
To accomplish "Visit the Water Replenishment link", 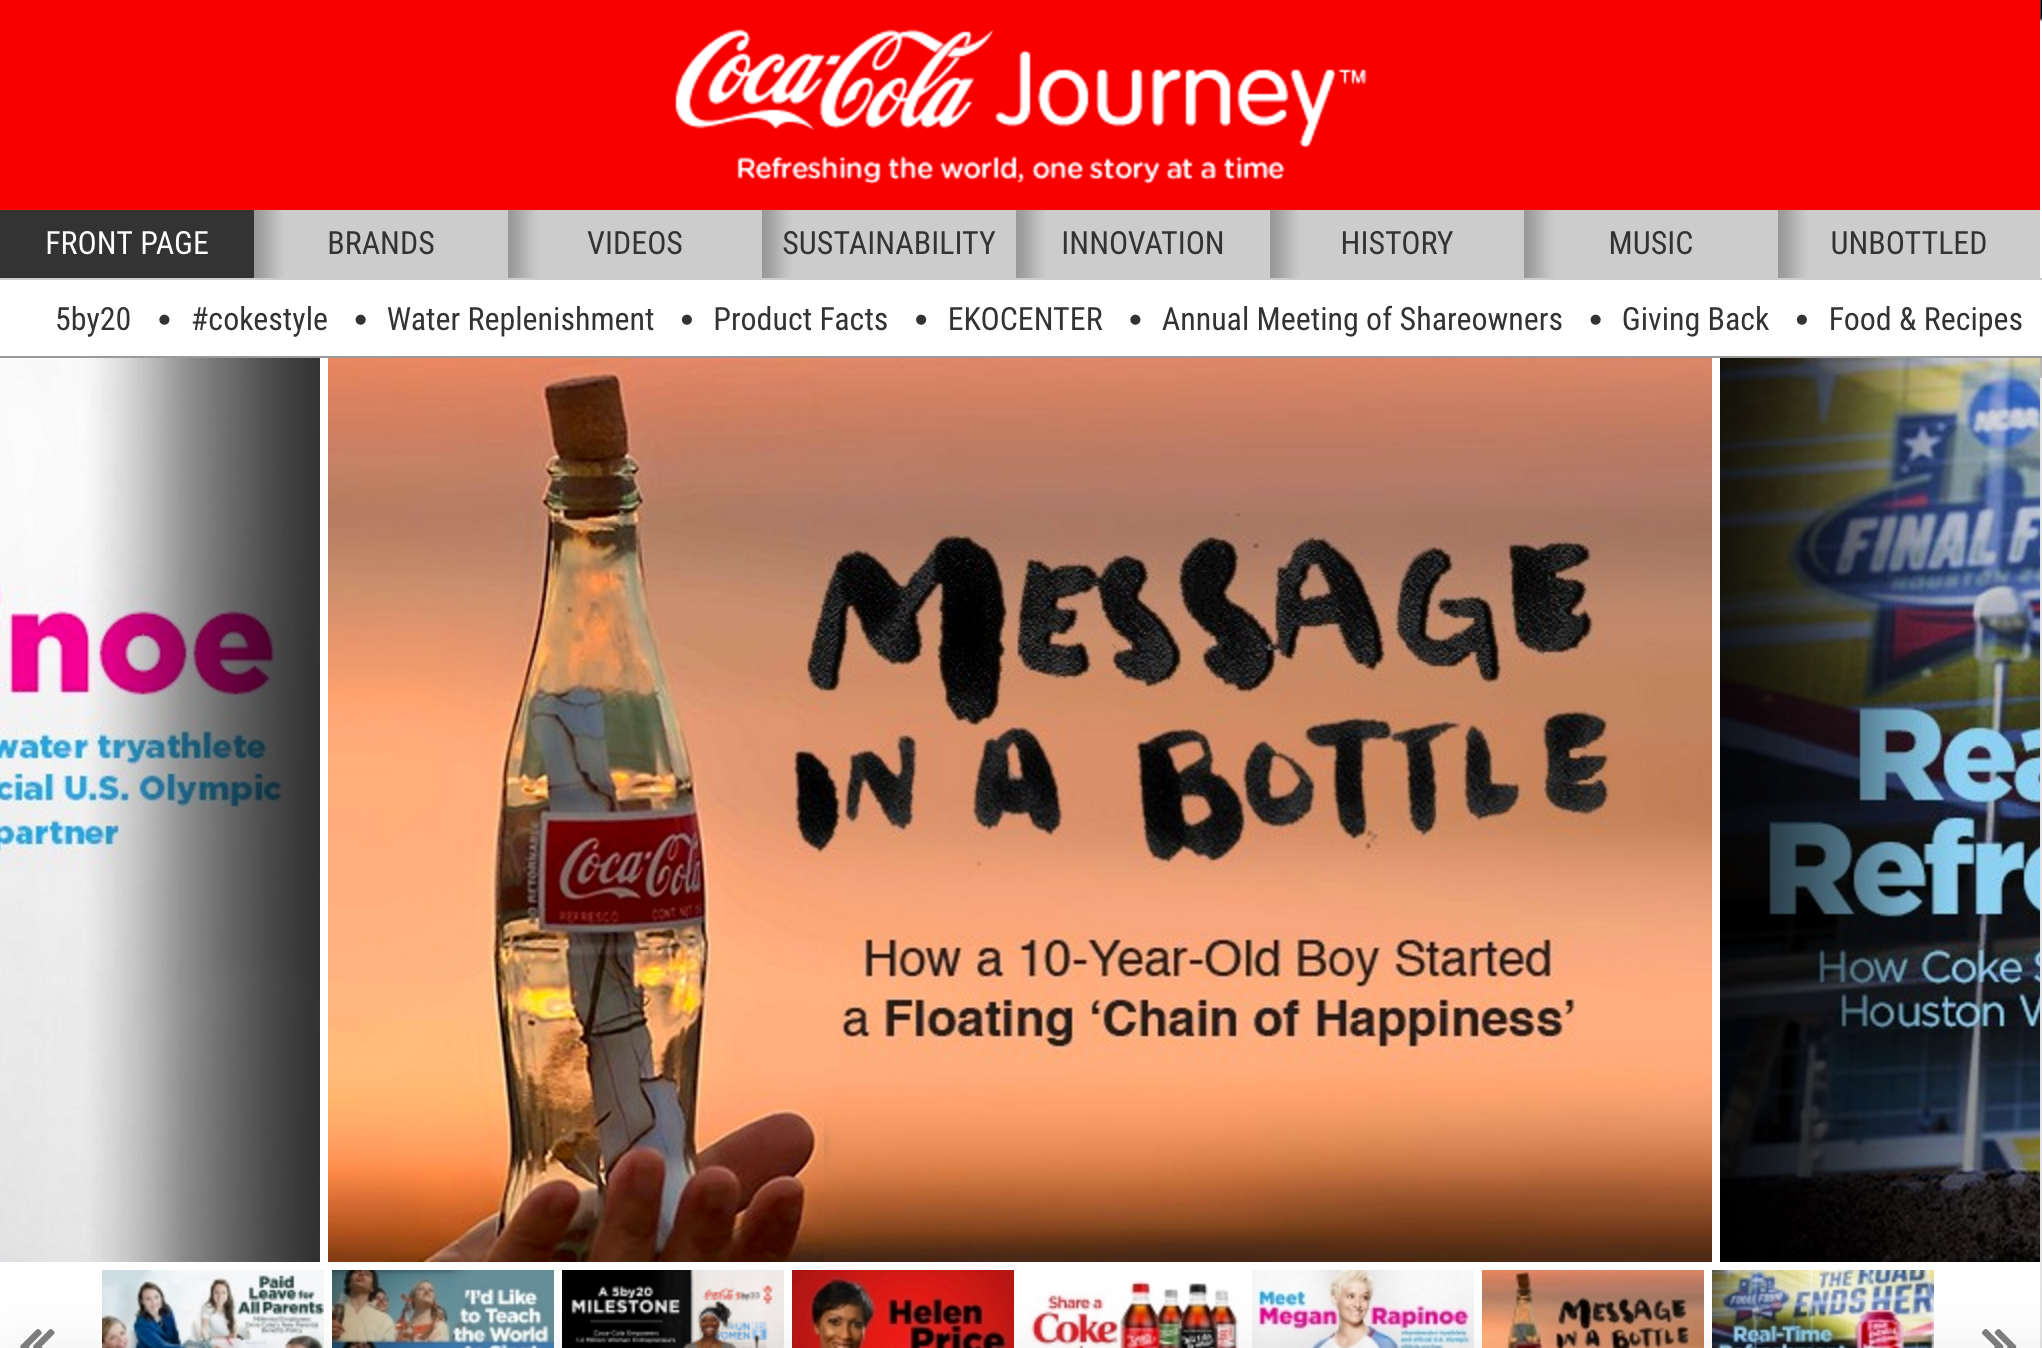I will click(x=520, y=319).
